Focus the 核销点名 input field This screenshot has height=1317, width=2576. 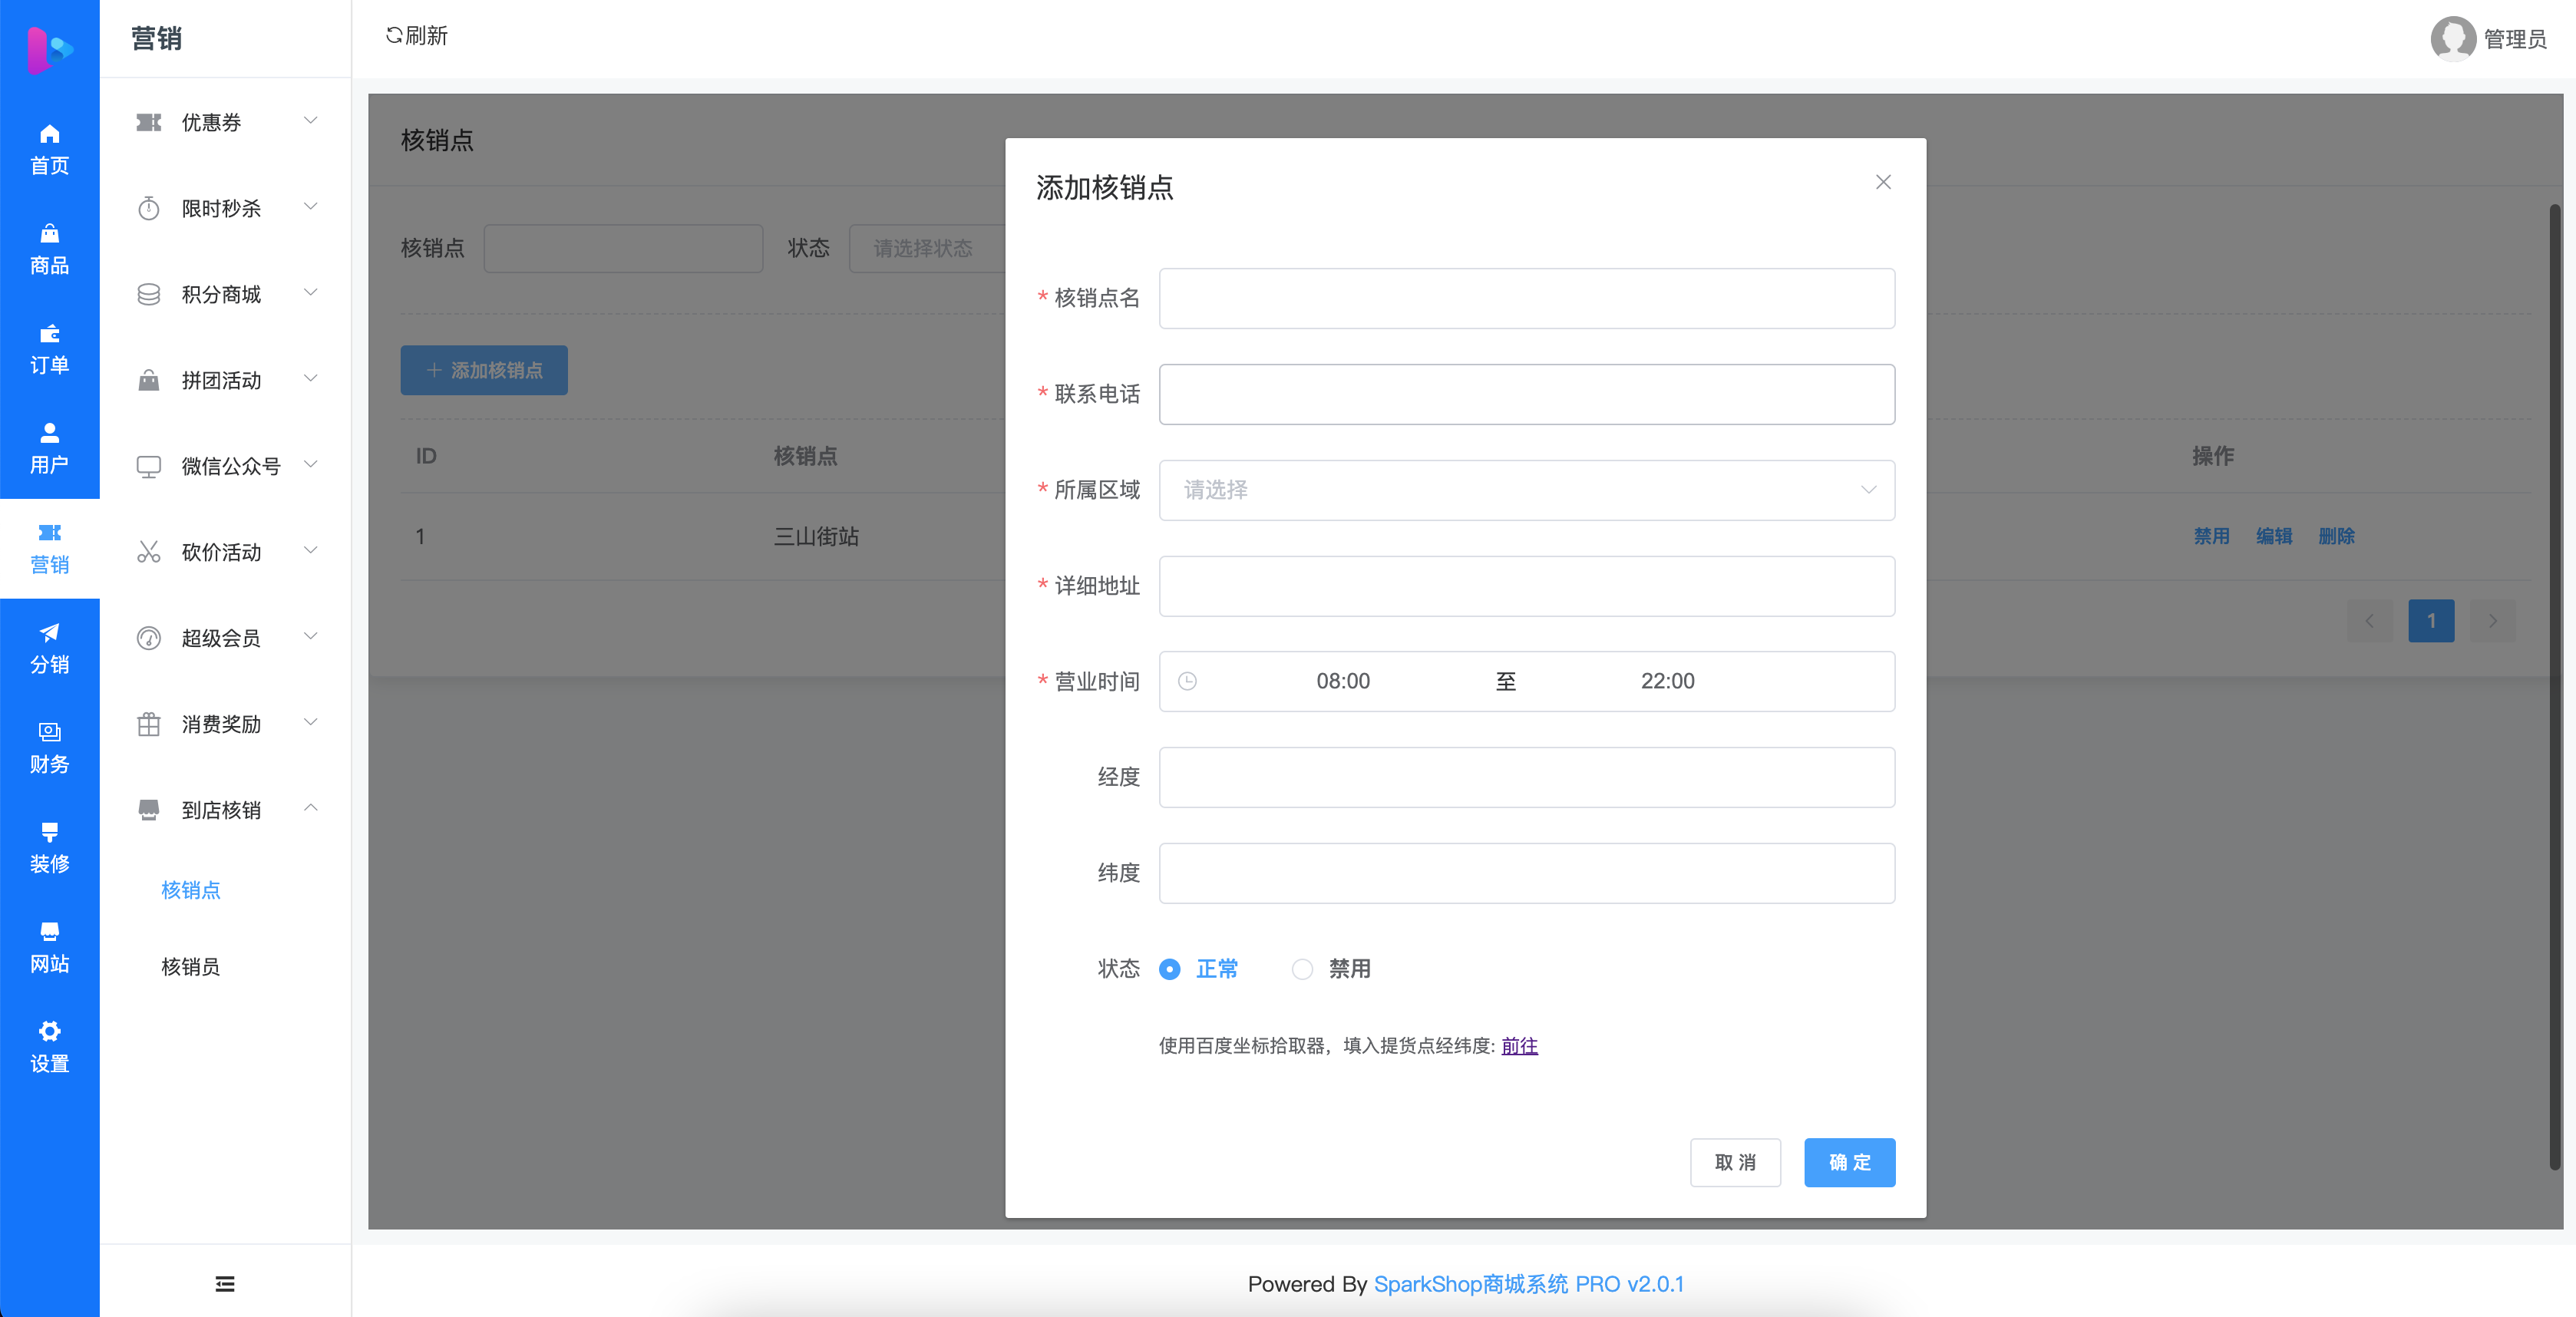tap(1527, 298)
